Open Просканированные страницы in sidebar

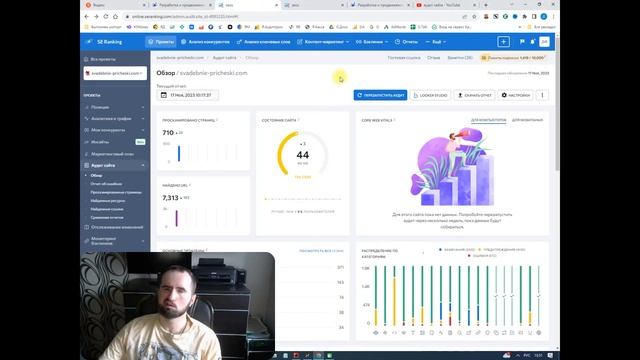tap(116, 192)
